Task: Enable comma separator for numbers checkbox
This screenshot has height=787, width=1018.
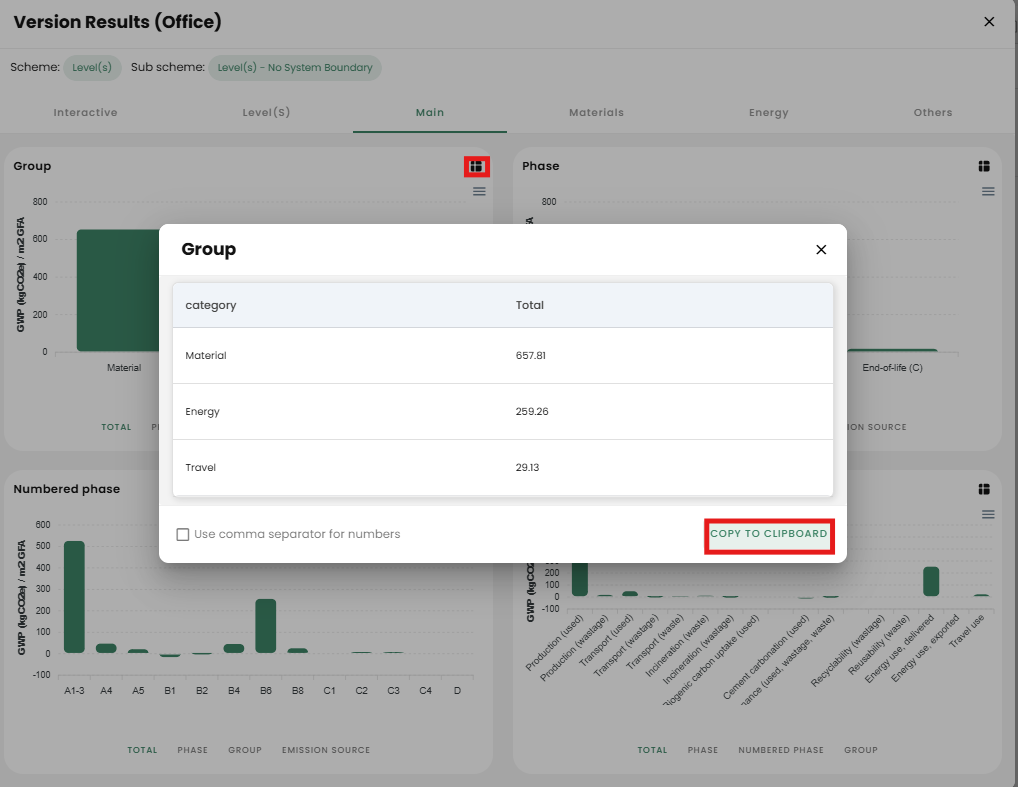Action: click(x=183, y=534)
